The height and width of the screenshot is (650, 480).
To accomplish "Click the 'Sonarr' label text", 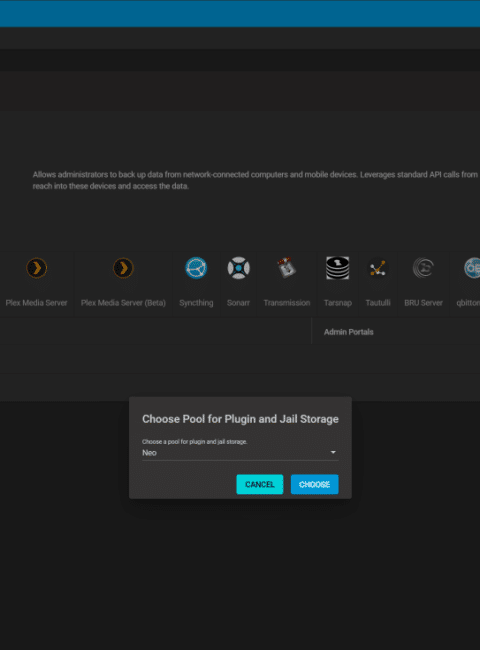I will 238,303.
